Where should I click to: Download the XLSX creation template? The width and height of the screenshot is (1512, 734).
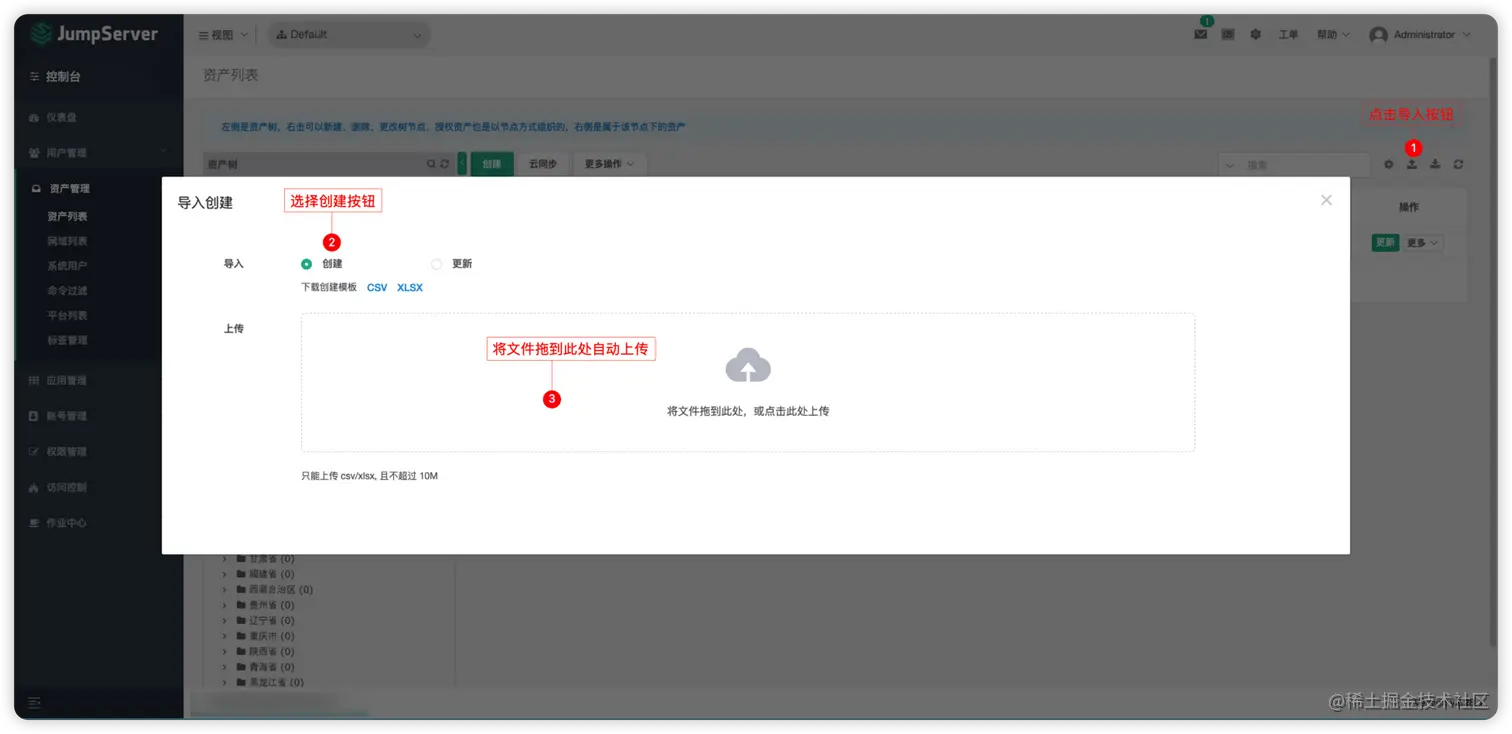(x=409, y=287)
